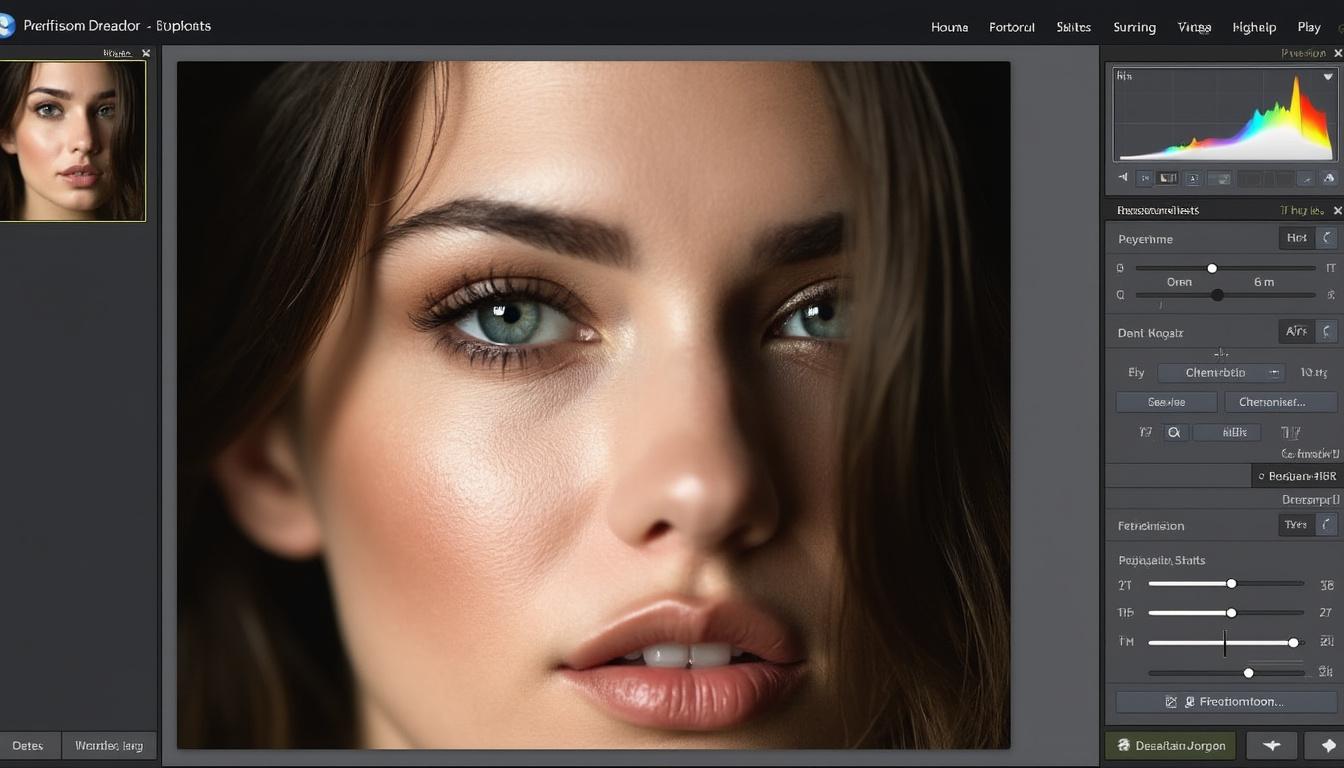Toggle the Hot button in Peyerhme row
This screenshot has height=768, width=1344.
pos(1296,238)
